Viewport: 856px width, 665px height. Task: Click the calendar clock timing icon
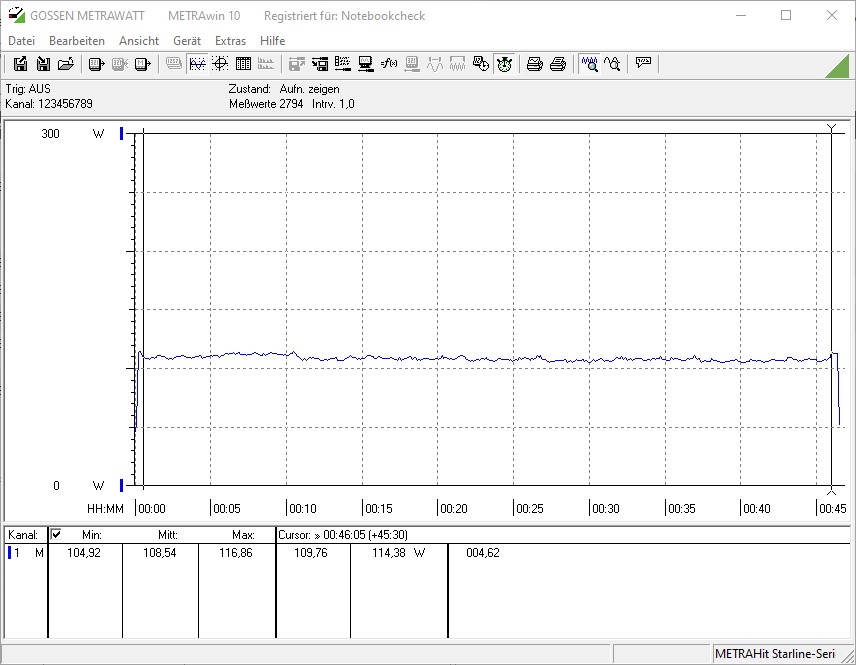click(x=480, y=64)
